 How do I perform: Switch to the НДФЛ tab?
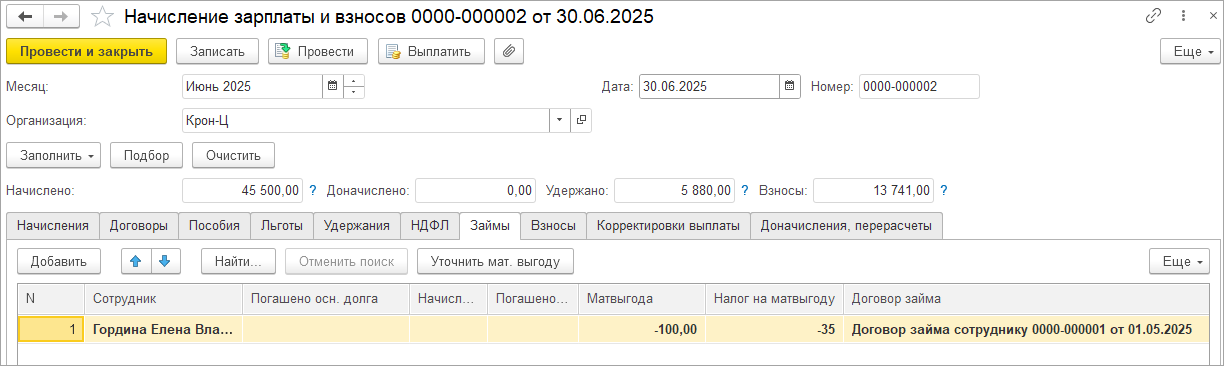(x=430, y=226)
